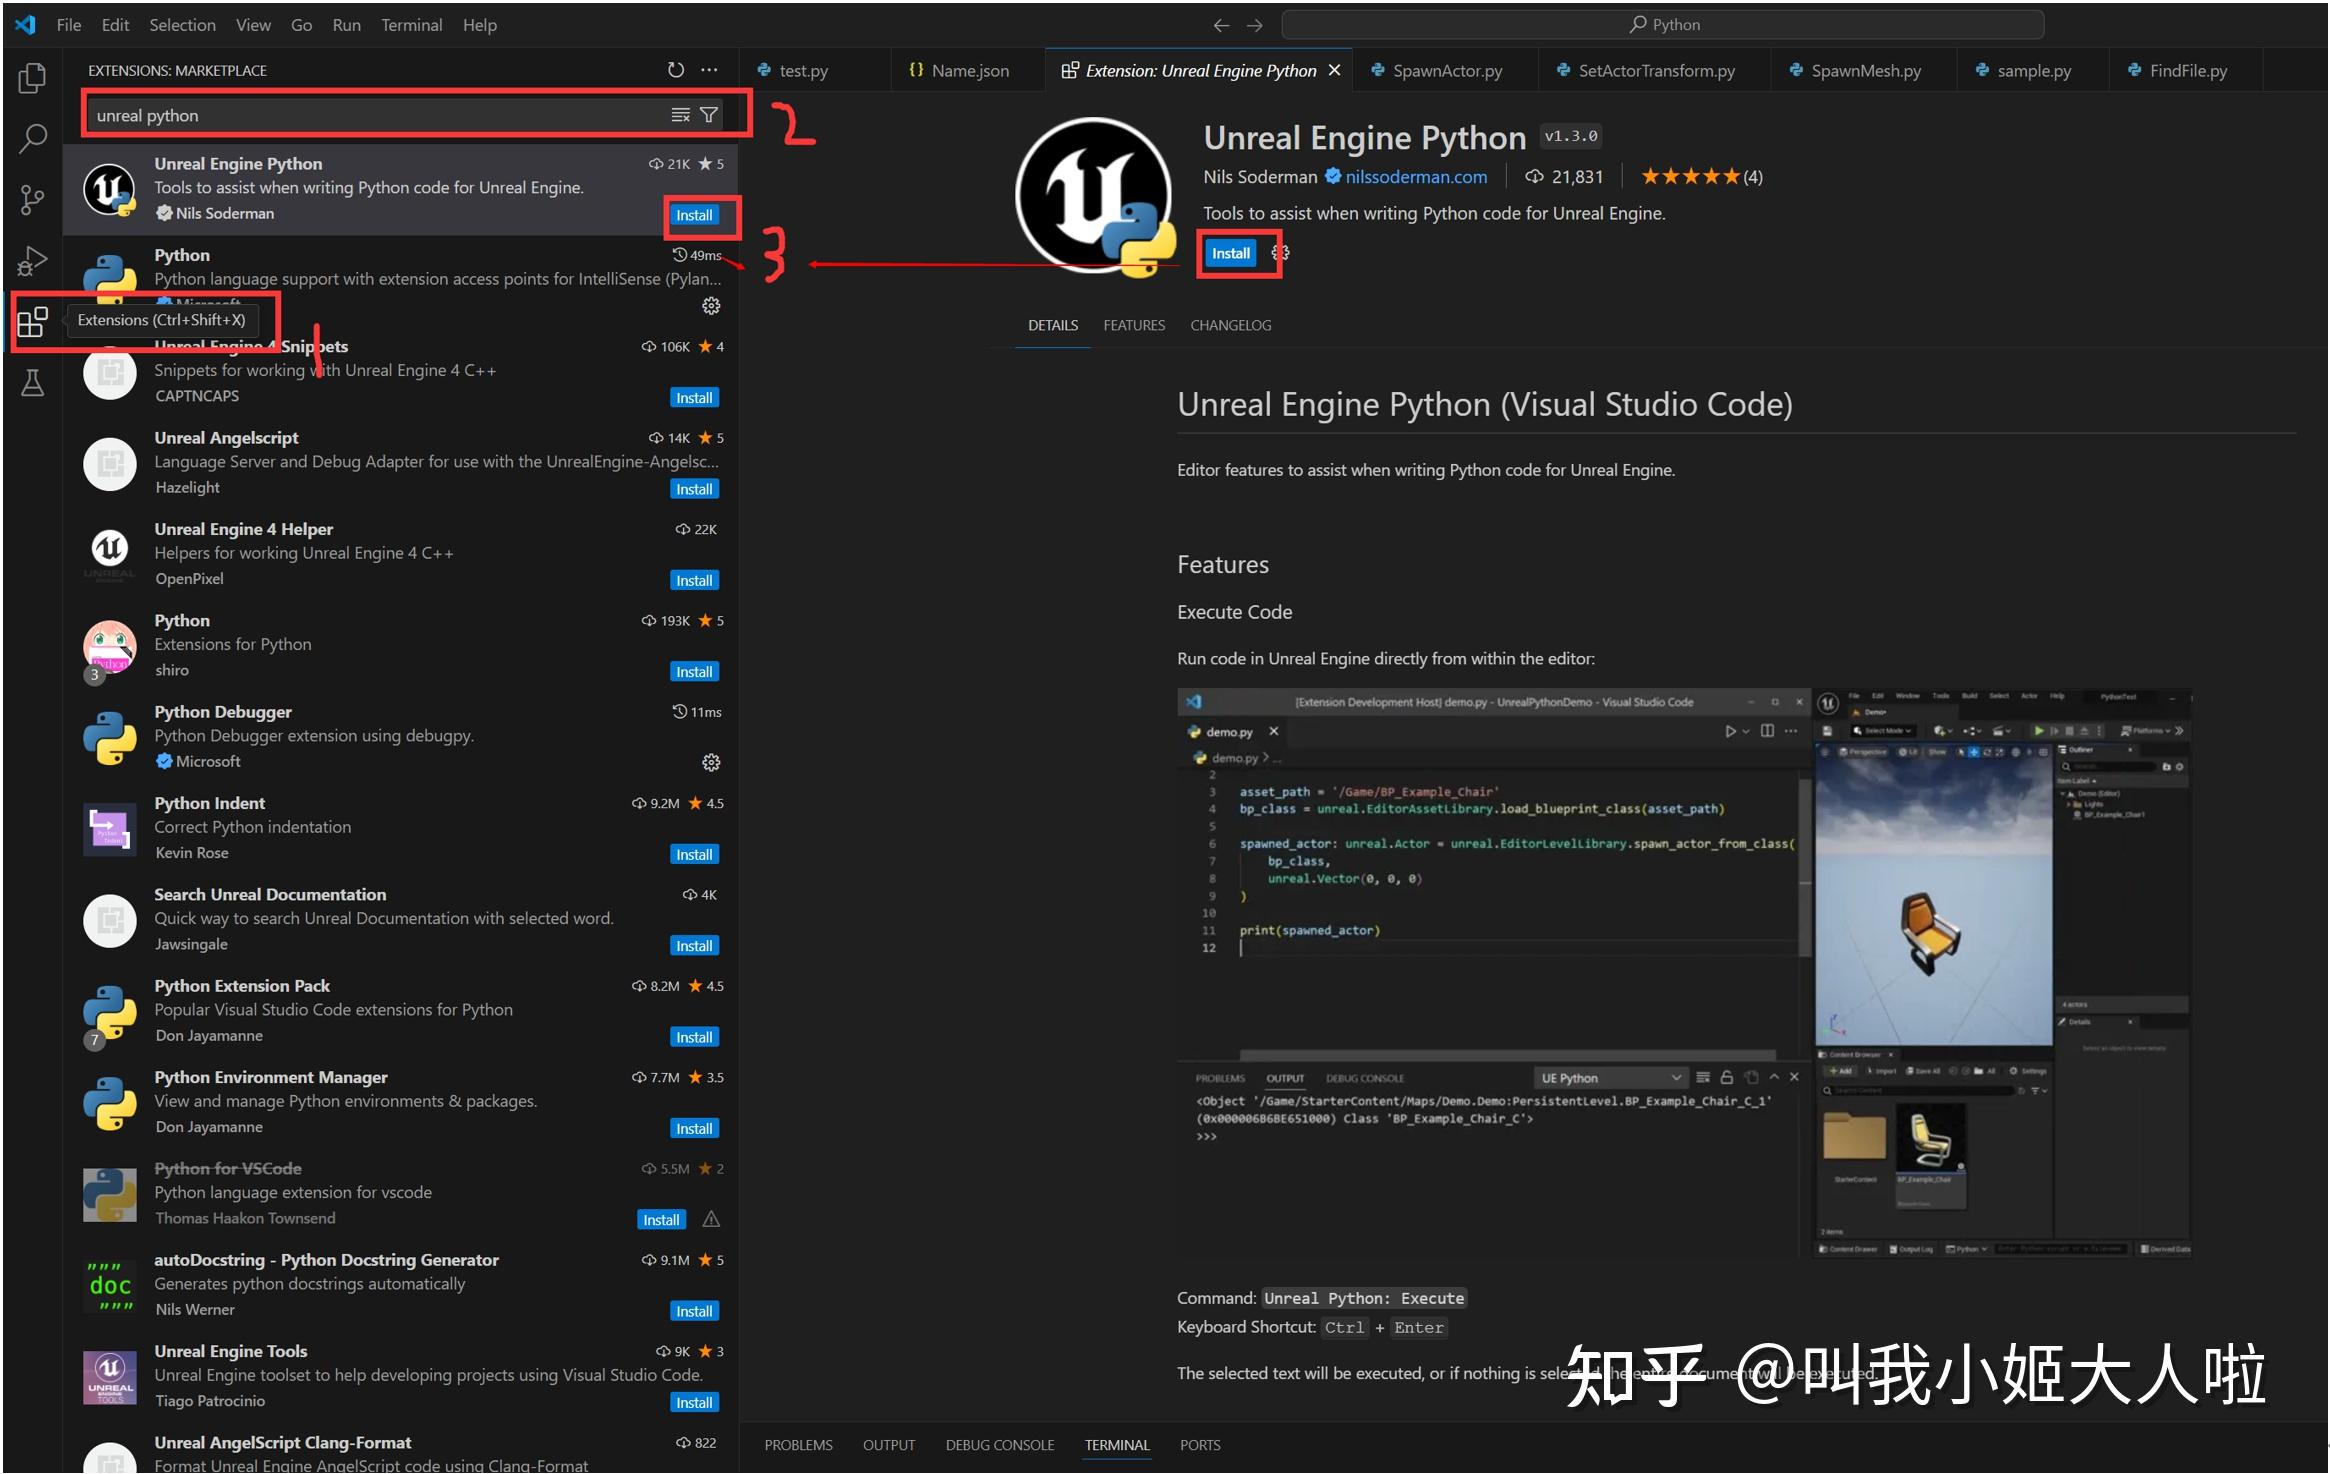The height and width of the screenshot is (1474, 2330).
Task: Open the gear menu beside the Install button
Action: pyautogui.click(x=1281, y=253)
